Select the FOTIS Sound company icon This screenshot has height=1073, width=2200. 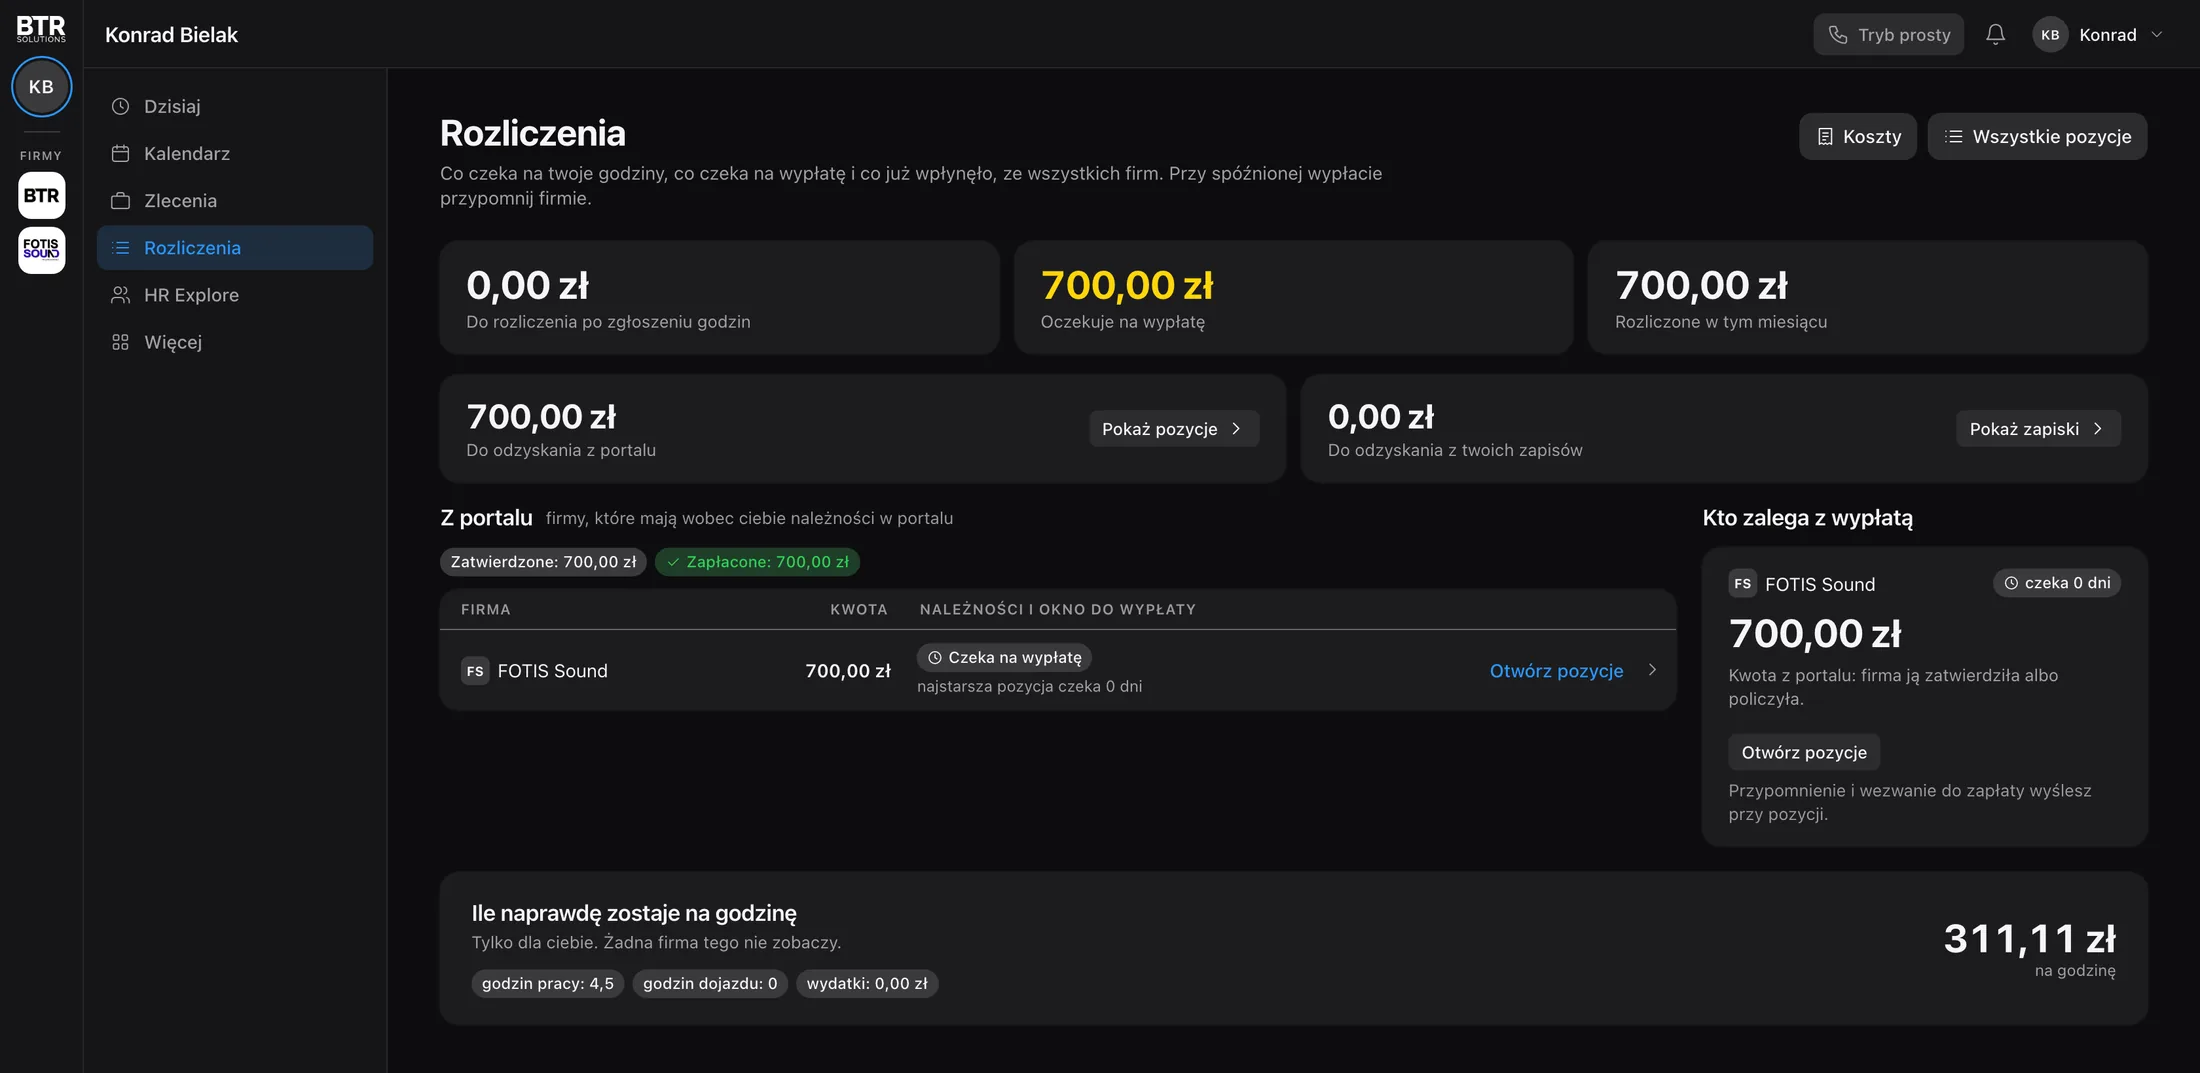[x=41, y=249]
